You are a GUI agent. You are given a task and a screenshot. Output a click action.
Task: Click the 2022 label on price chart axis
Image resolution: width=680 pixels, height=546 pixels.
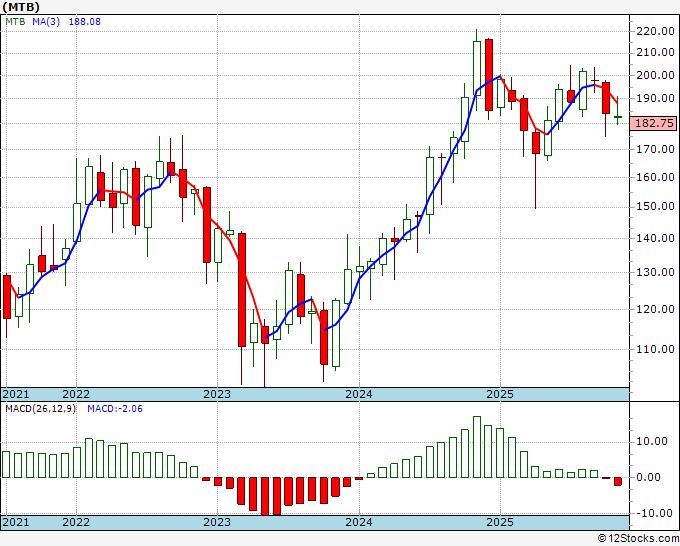point(76,394)
